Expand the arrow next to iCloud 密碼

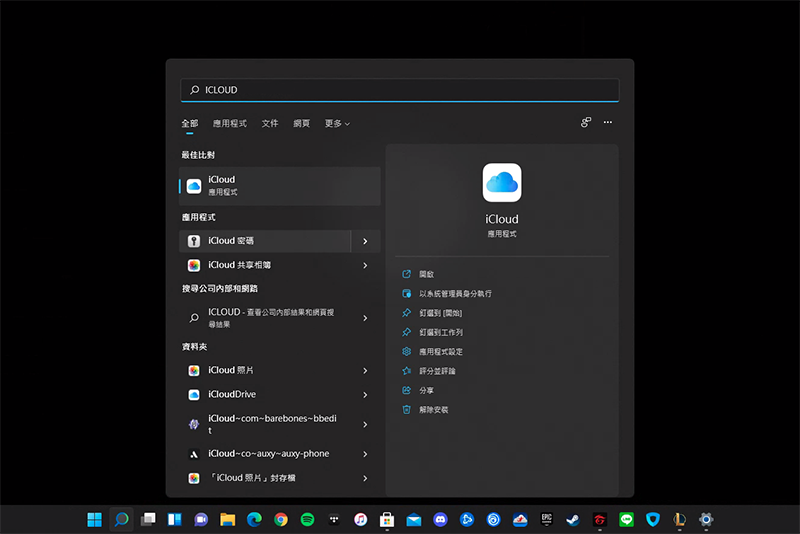tap(365, 241)
